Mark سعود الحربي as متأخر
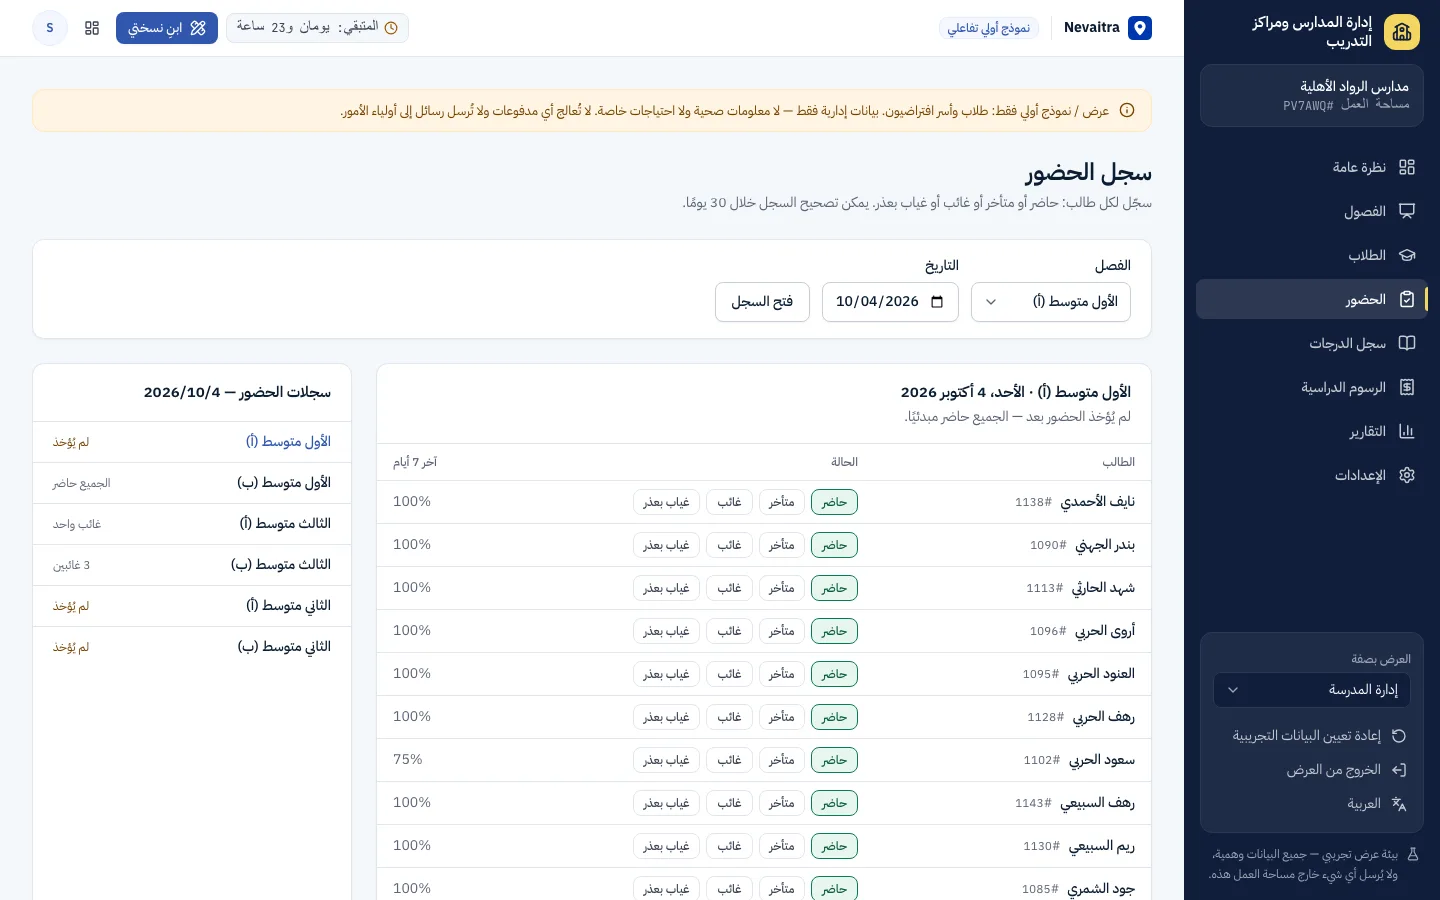 click(782, 760)
